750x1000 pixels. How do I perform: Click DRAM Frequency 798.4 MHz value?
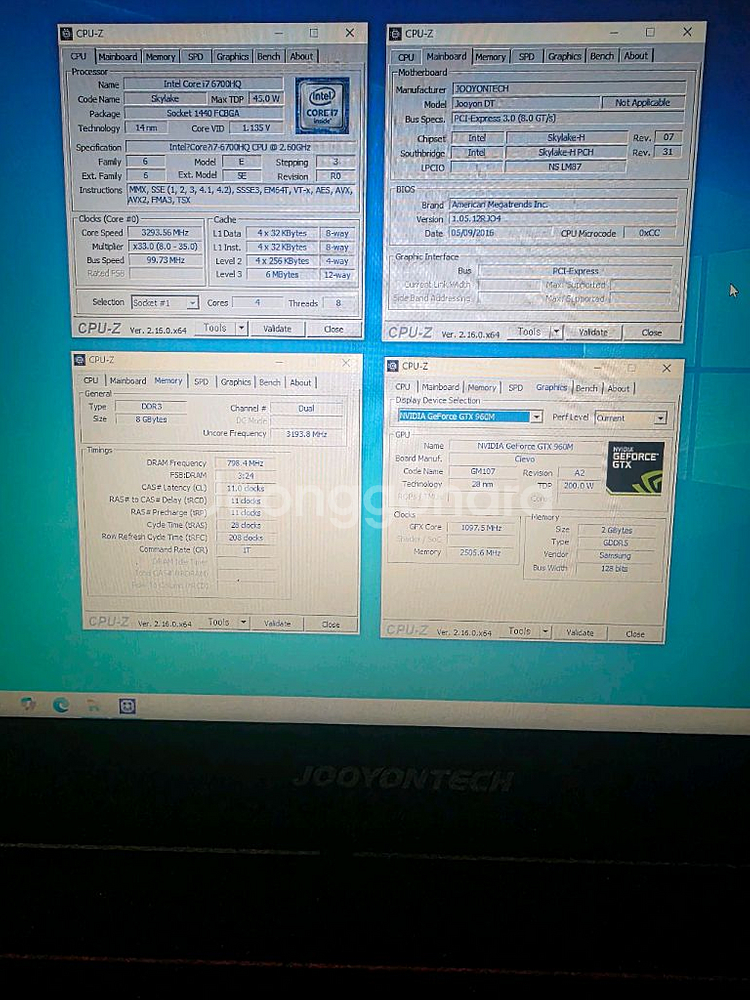point(245,463)
